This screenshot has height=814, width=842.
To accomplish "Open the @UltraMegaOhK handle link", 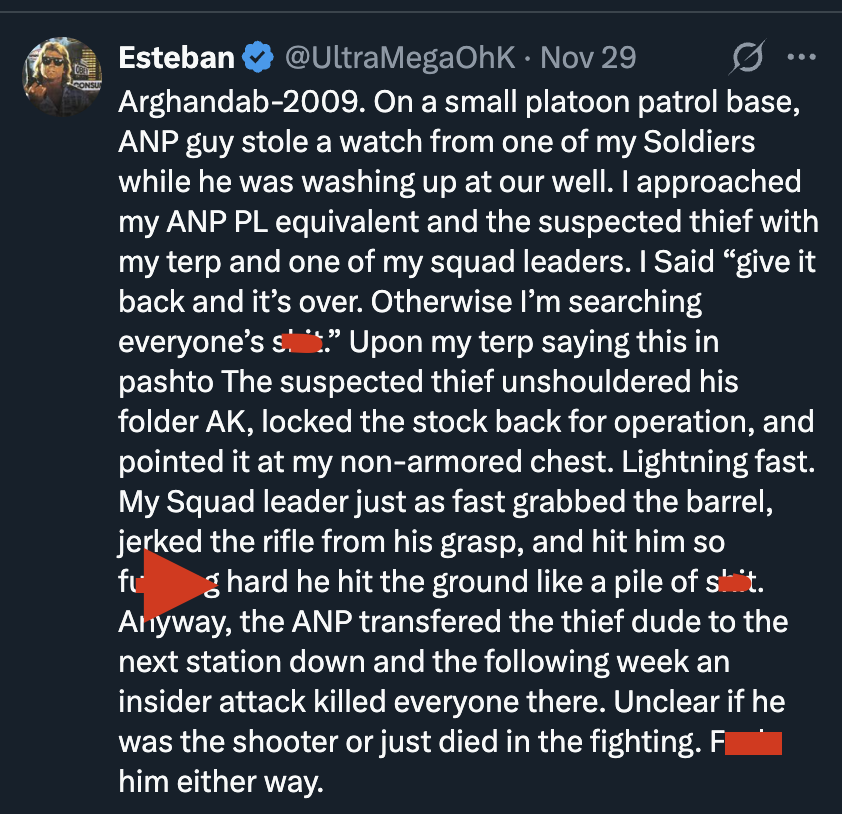I will coord(400,58).
